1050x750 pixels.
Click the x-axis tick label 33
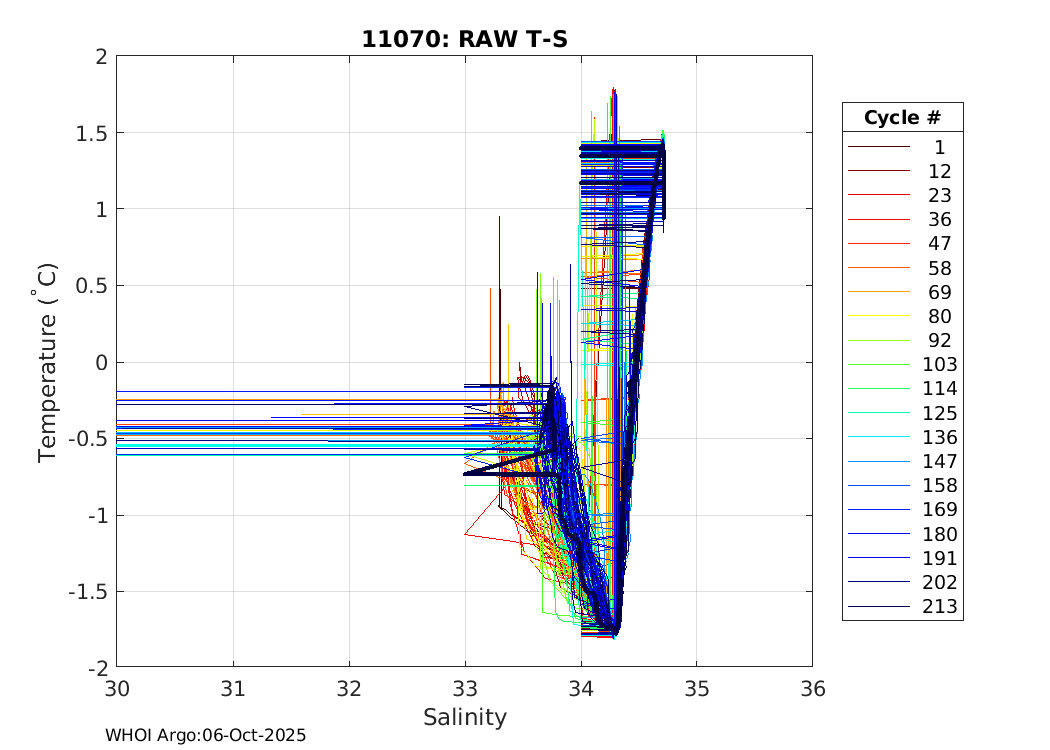point(465,689)
